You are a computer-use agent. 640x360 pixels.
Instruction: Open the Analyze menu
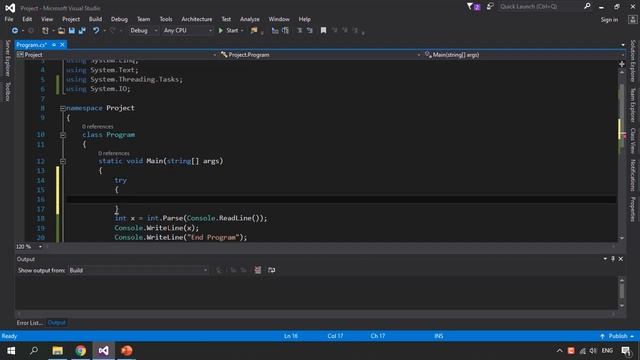[249, 19]
